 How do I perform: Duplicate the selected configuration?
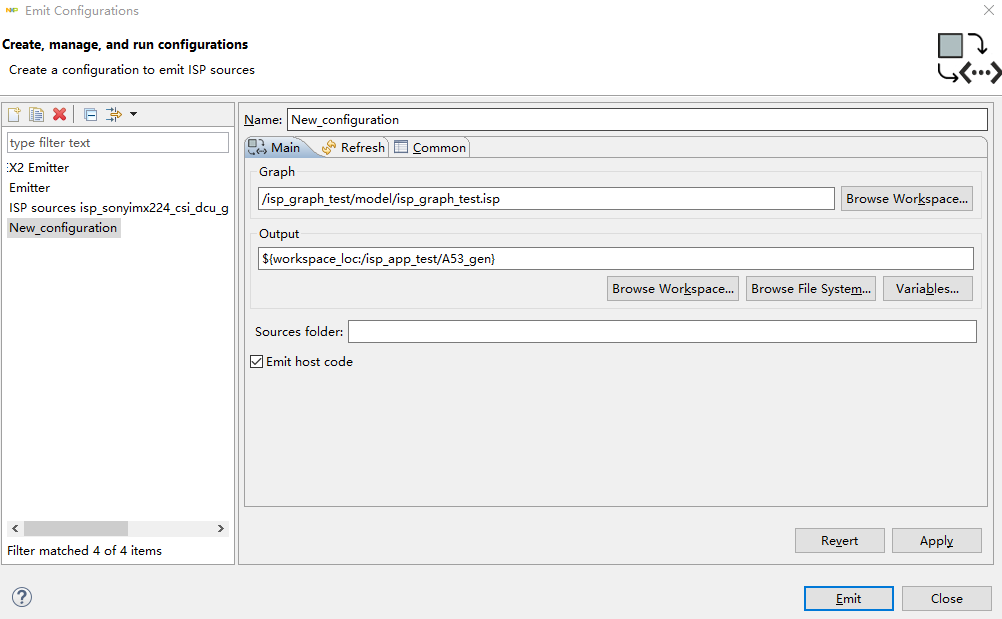[36, 115]
